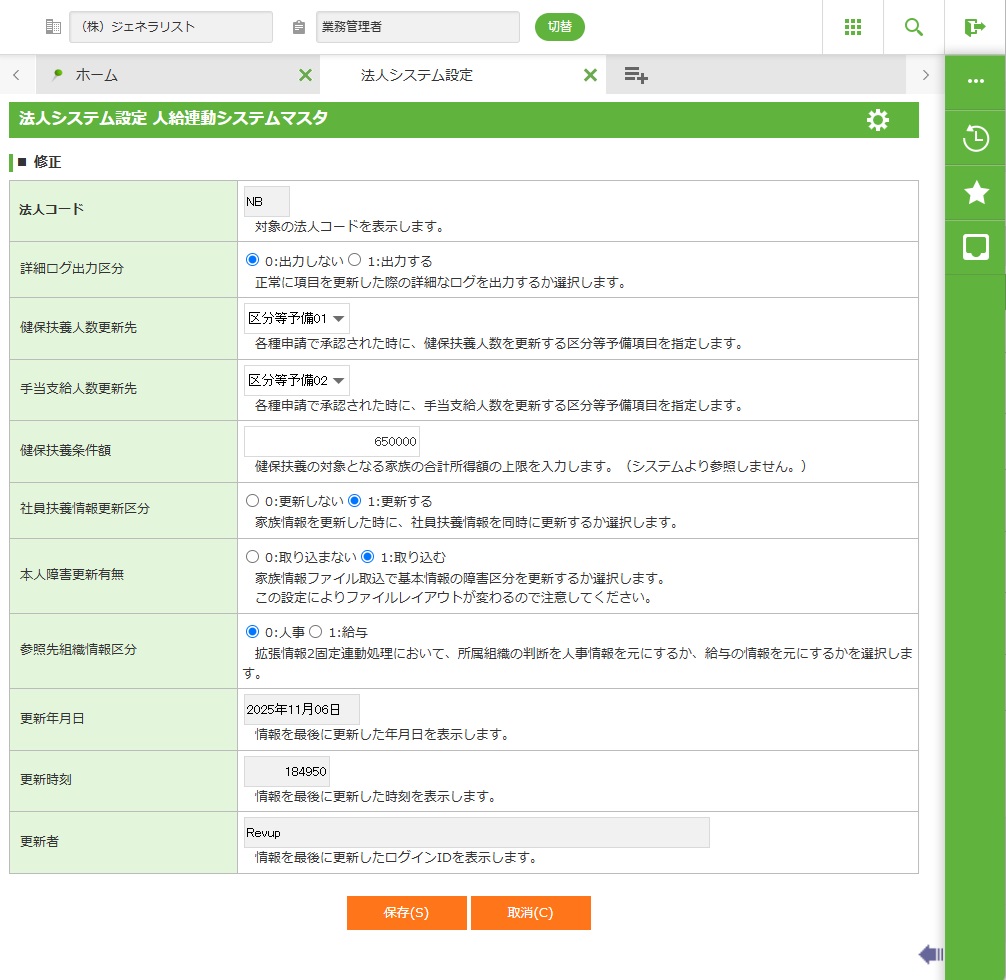Select '1:給与' for reference organization info
This screenshot has height=980, width=1006.
[315, 632]
